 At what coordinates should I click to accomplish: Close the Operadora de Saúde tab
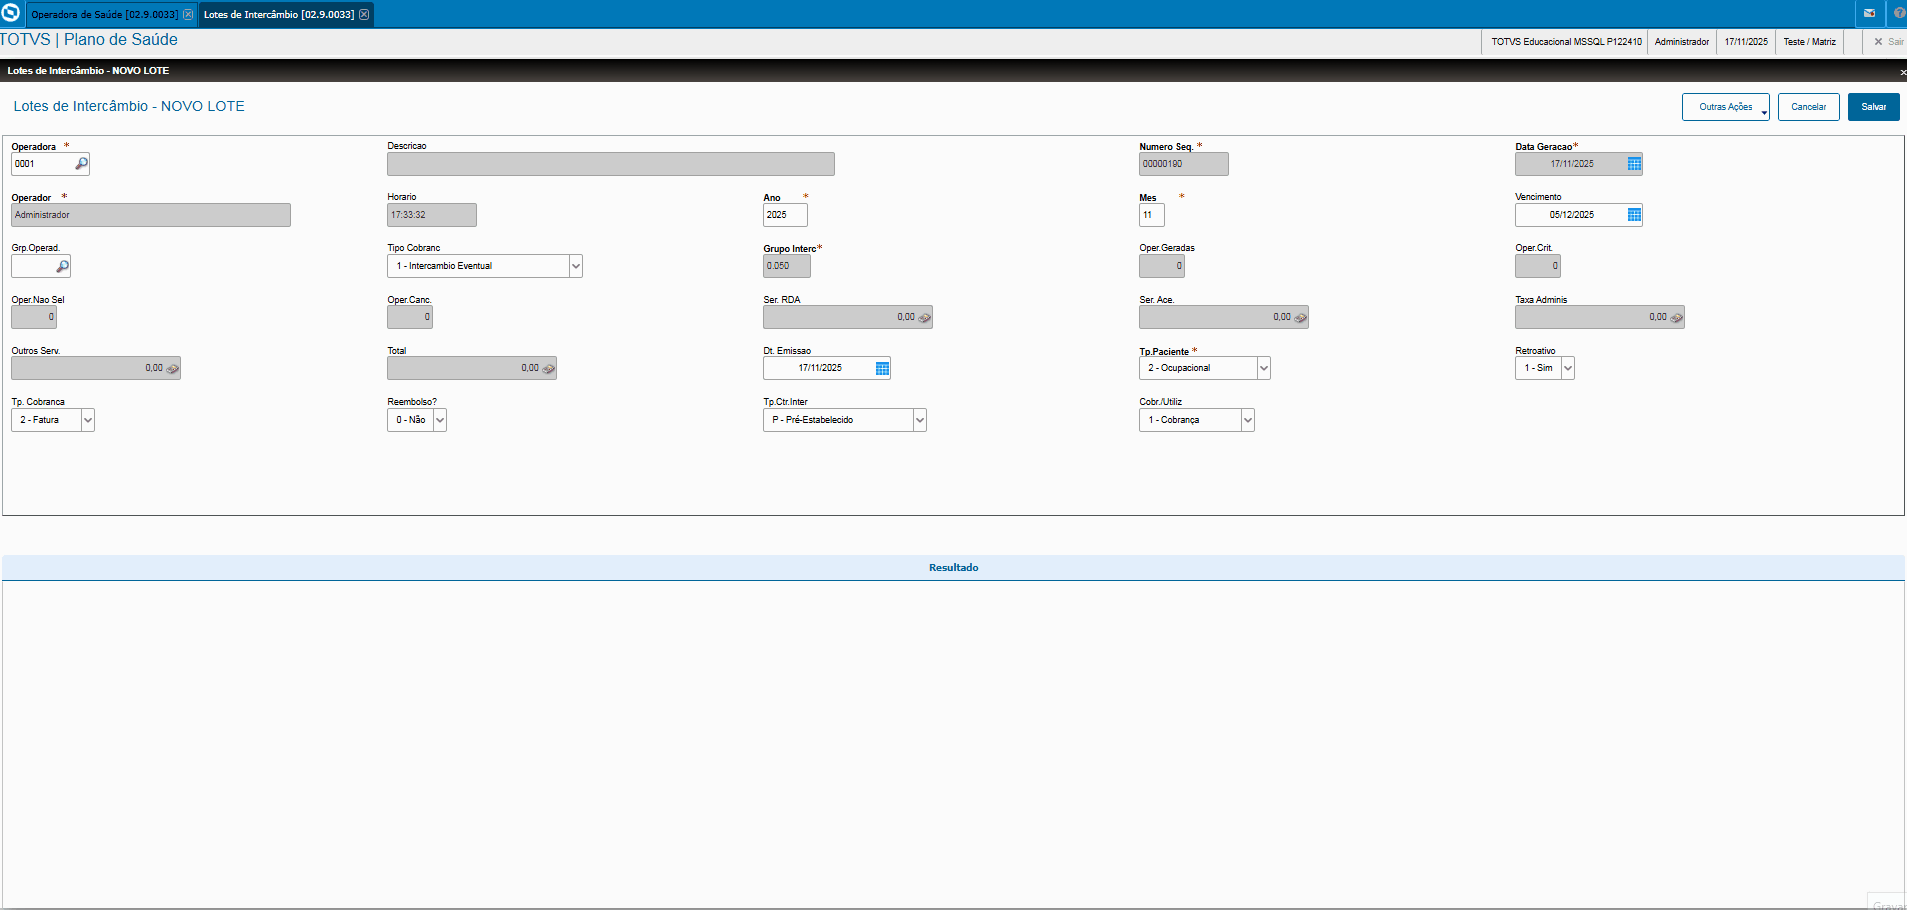[x=188, y=14]
